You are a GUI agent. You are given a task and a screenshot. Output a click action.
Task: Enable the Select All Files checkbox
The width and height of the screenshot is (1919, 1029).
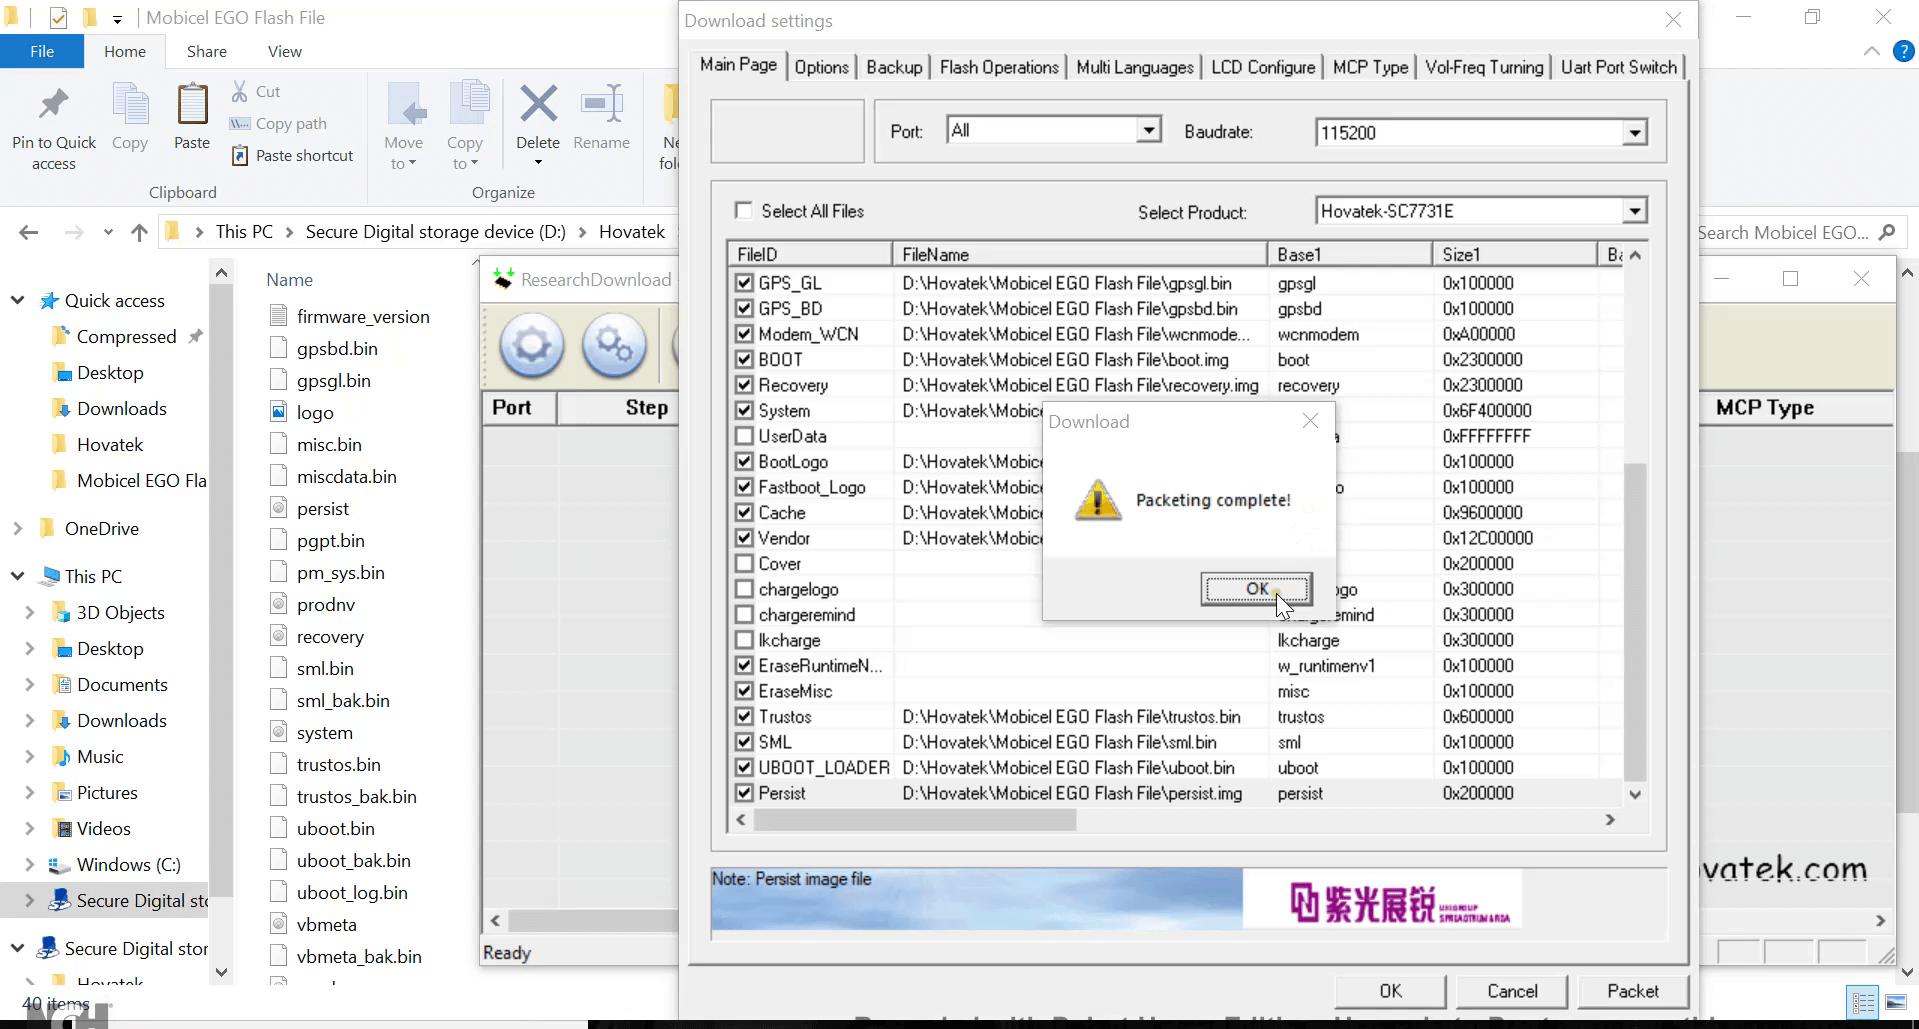pyautogui.click(x=743, y=211)
